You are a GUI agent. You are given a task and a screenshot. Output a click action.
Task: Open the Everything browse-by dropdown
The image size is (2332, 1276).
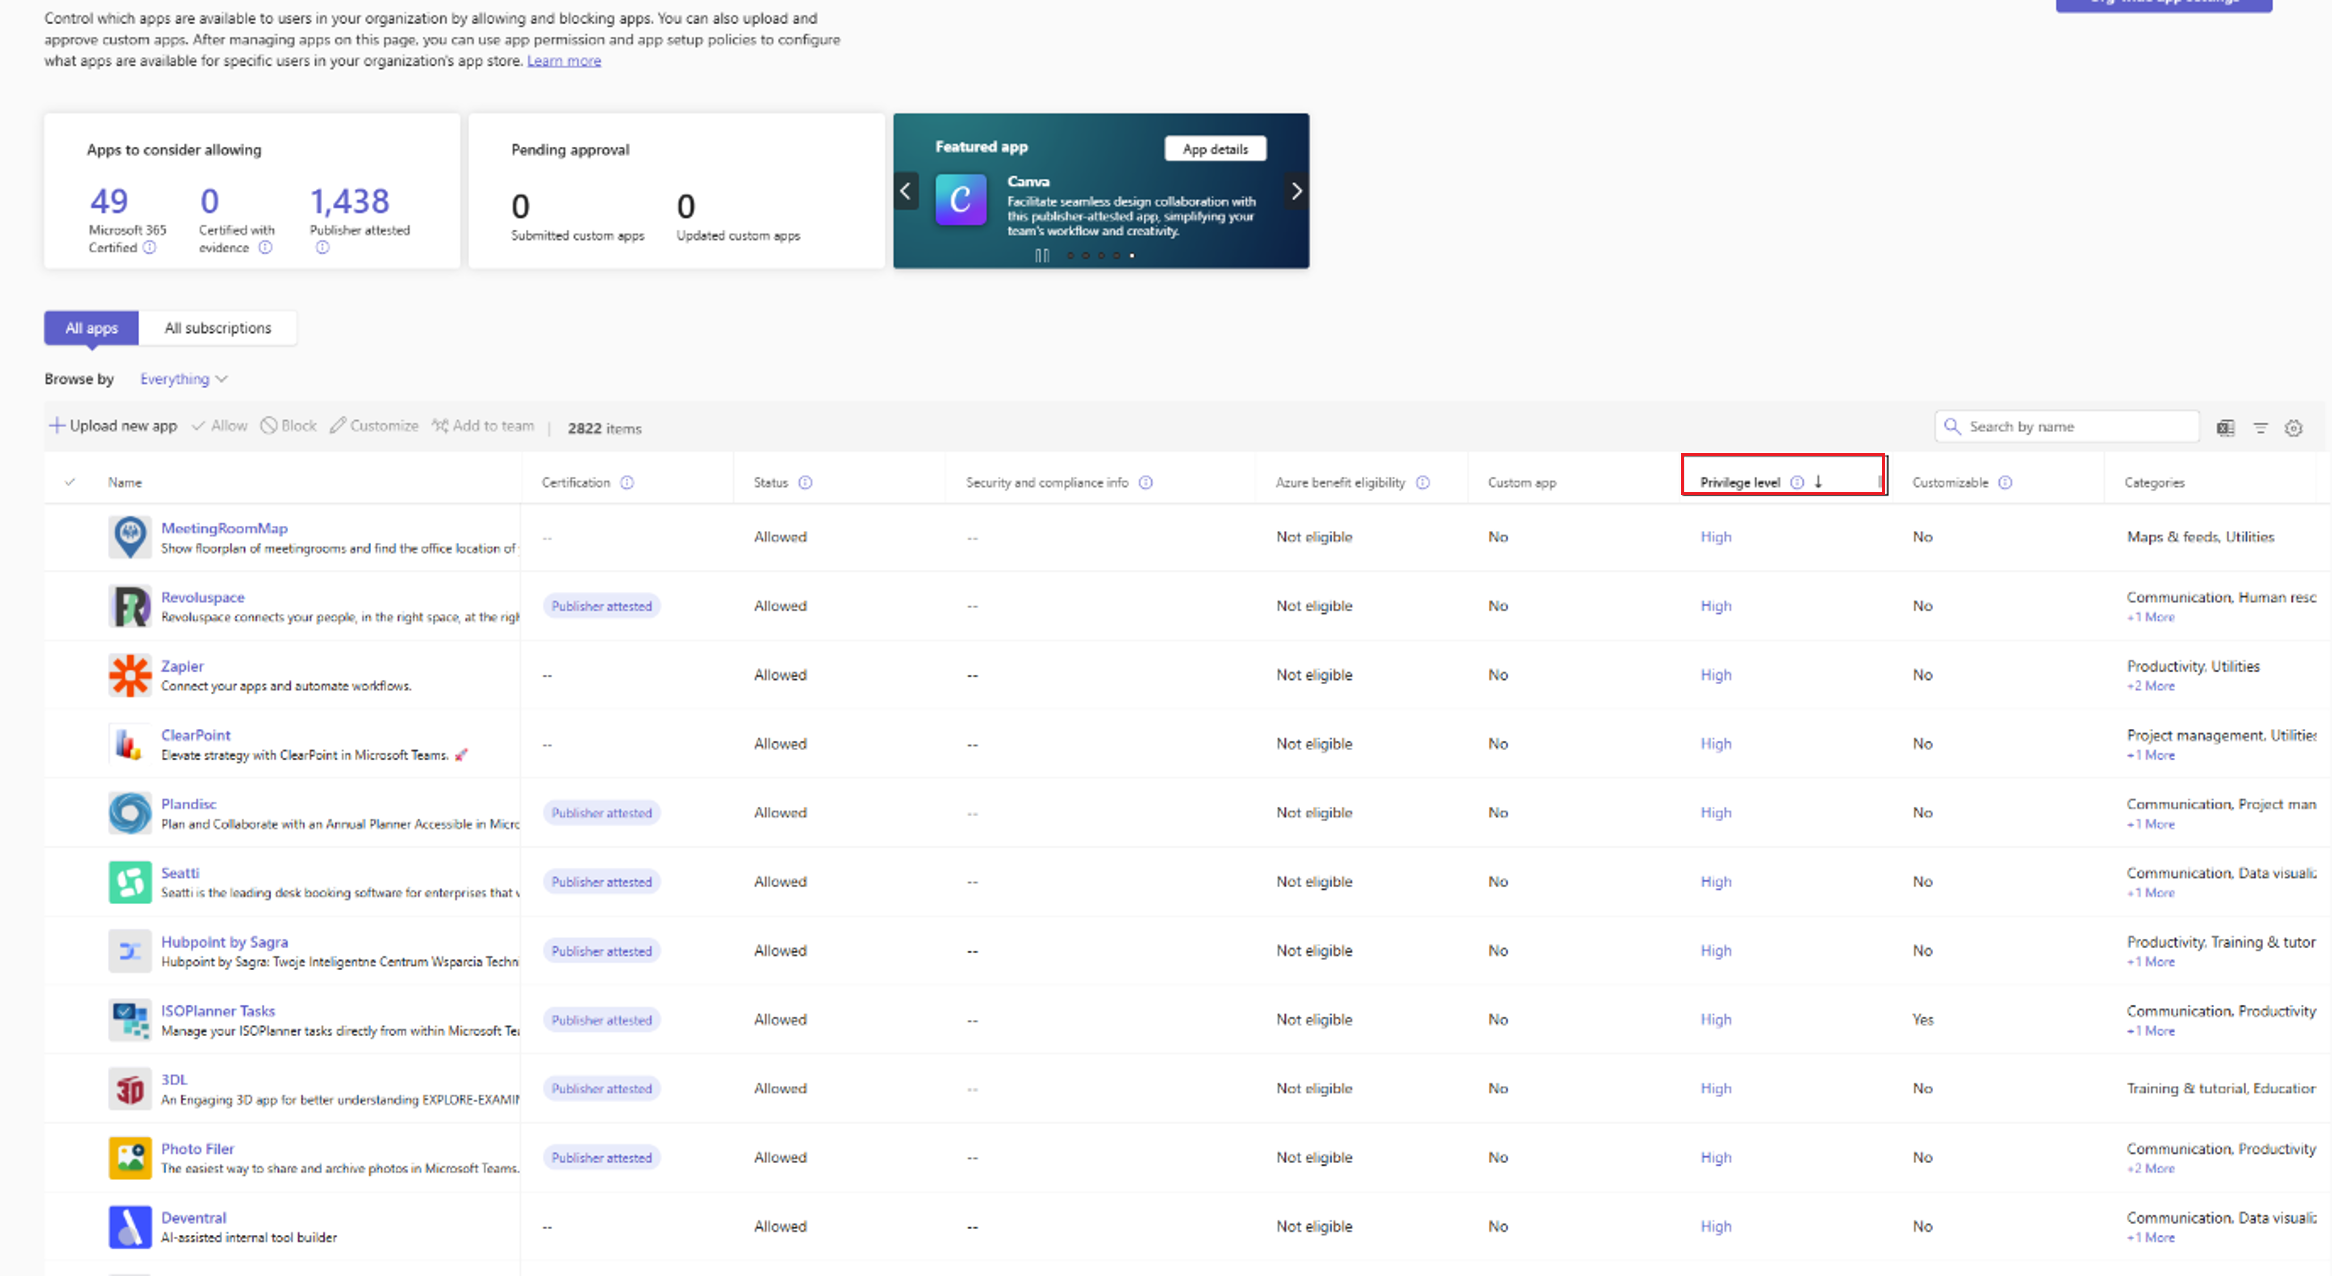[x=184, y=378]
